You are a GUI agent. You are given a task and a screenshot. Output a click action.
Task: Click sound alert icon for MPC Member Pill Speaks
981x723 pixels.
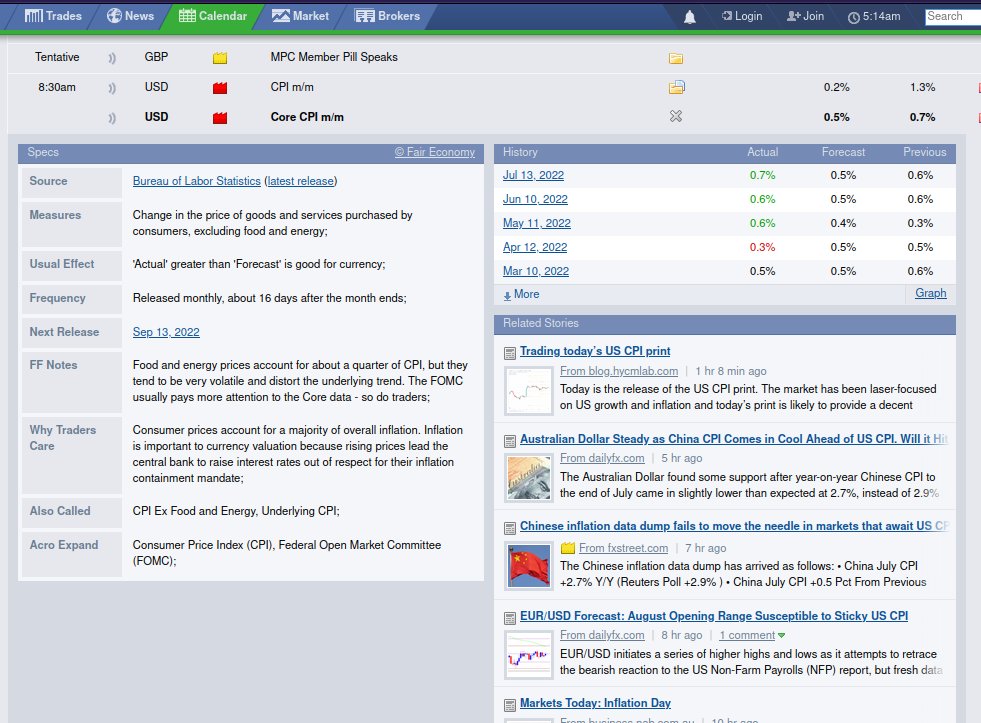pyautogui.click(x=112, y=58)
